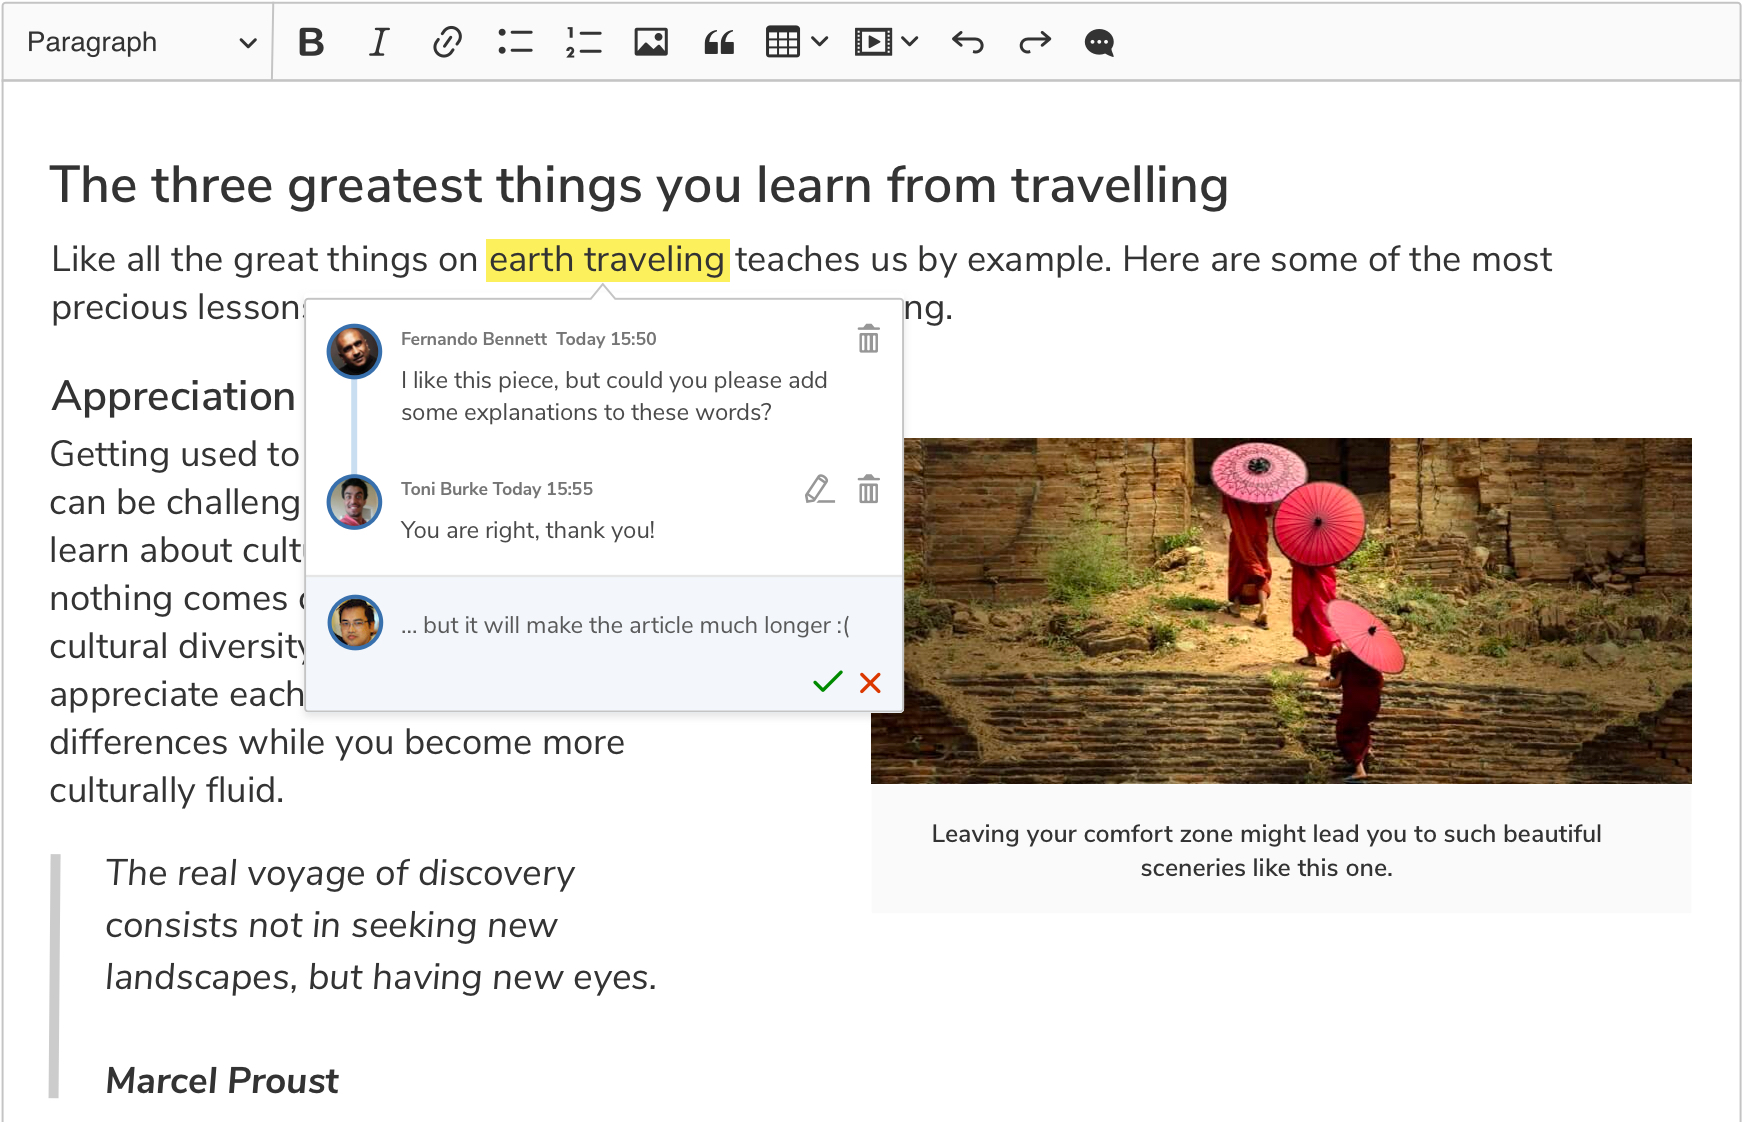The width and height of the screenshot is (1742, 1122).
Task: Redo the last action
Action: 1035,41
